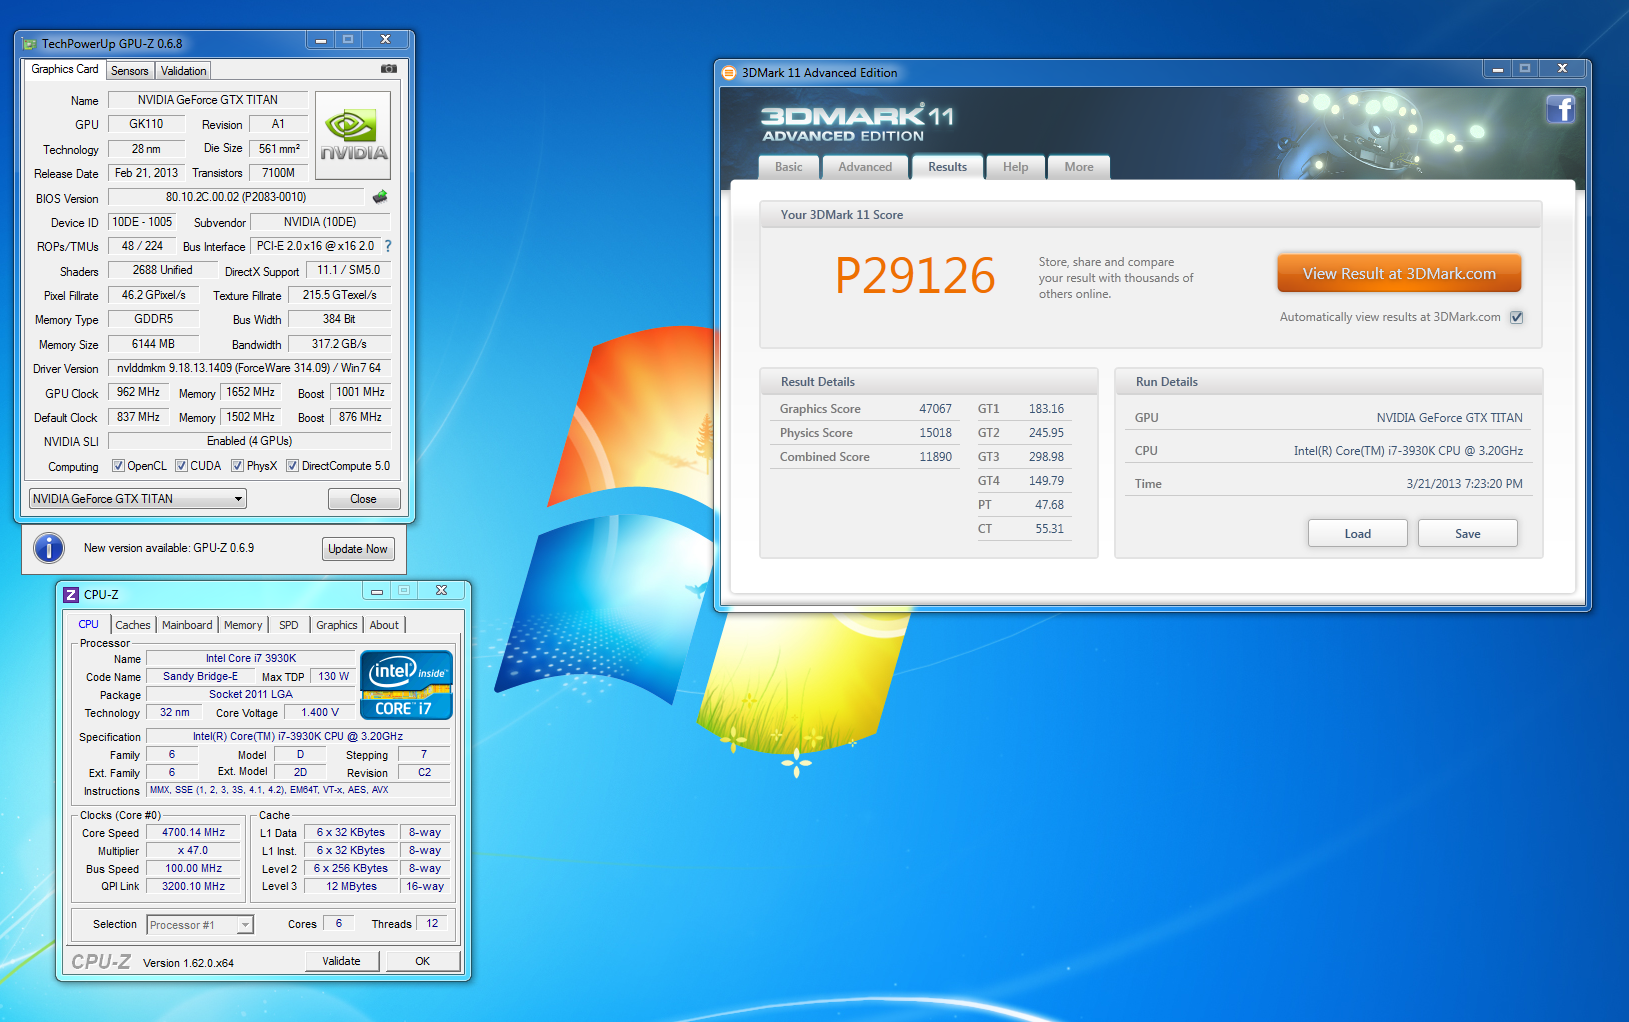Select the CPU tab in CPU-Z
Image resolution: width=1629 pixels, height=1022 pixels.
coord(89,624)
